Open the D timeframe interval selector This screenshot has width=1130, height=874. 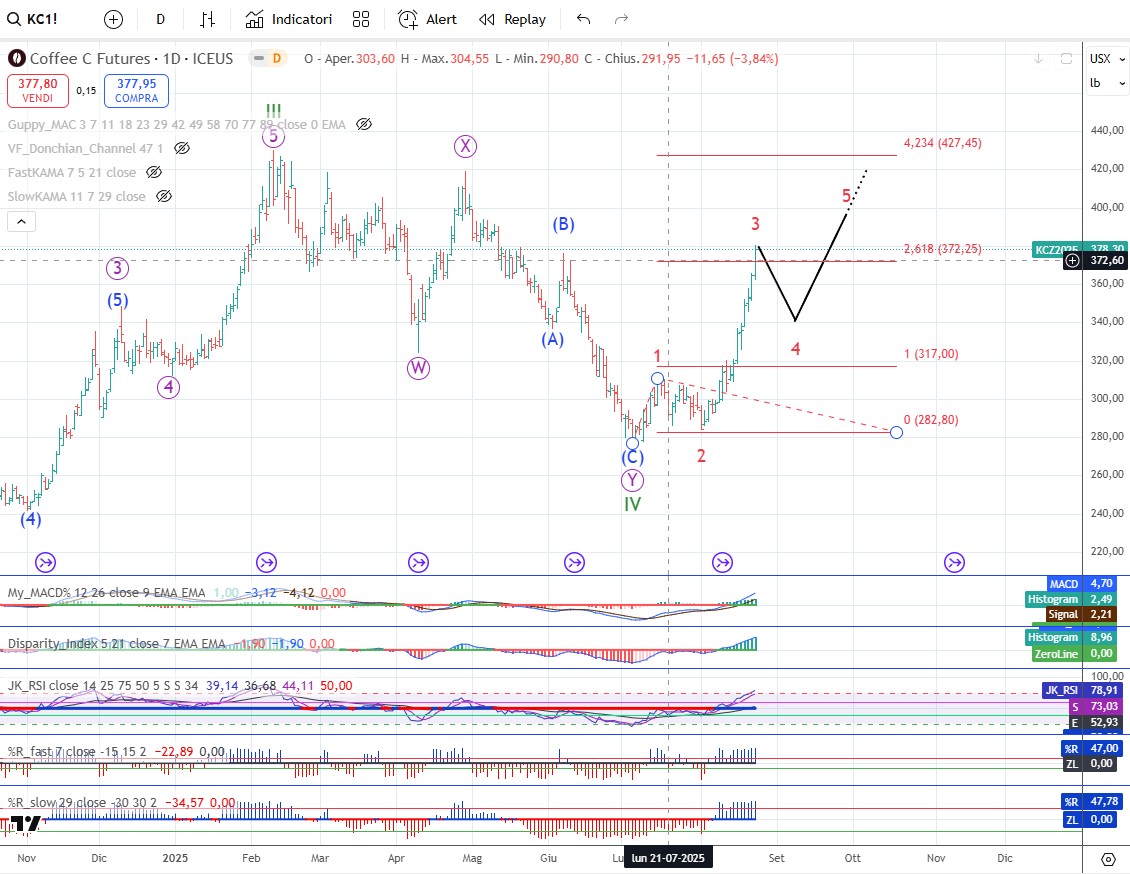(160, 19)
